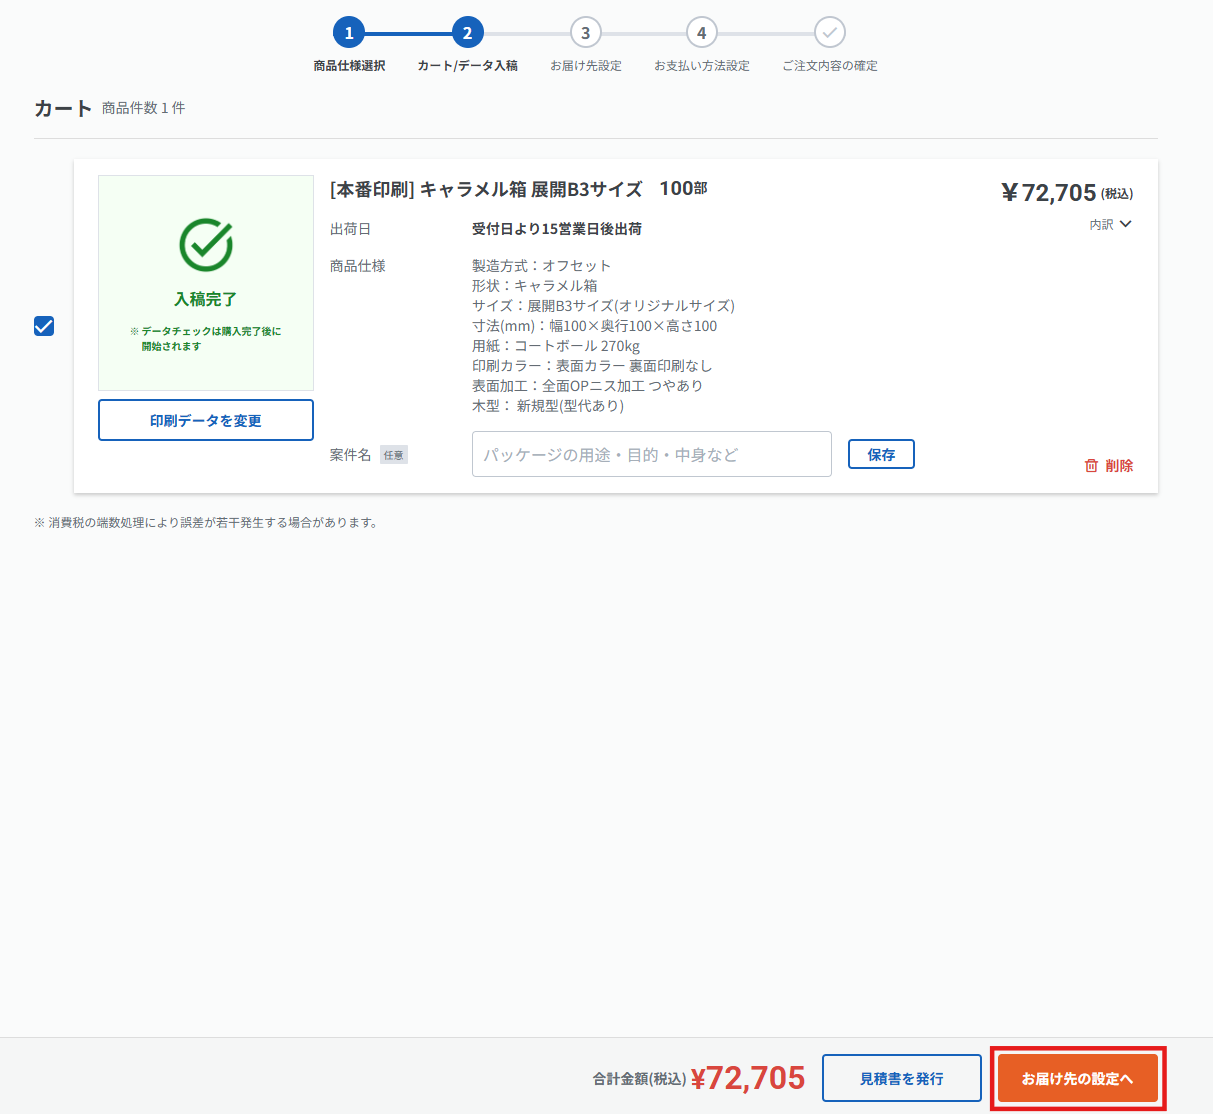Click 商品件数 1 件 text
This screenshot has height=1114, width=1213.
(143, 108)
